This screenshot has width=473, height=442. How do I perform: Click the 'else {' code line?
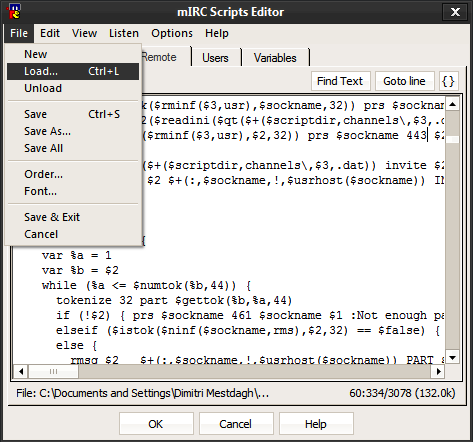pos(77,346)
